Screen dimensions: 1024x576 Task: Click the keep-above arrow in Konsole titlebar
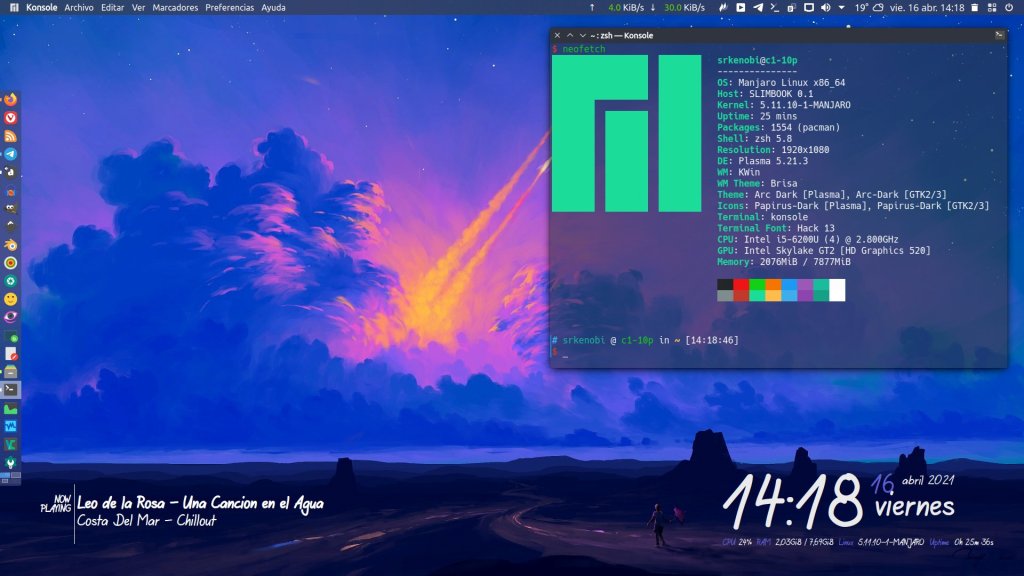click(570, 35)
